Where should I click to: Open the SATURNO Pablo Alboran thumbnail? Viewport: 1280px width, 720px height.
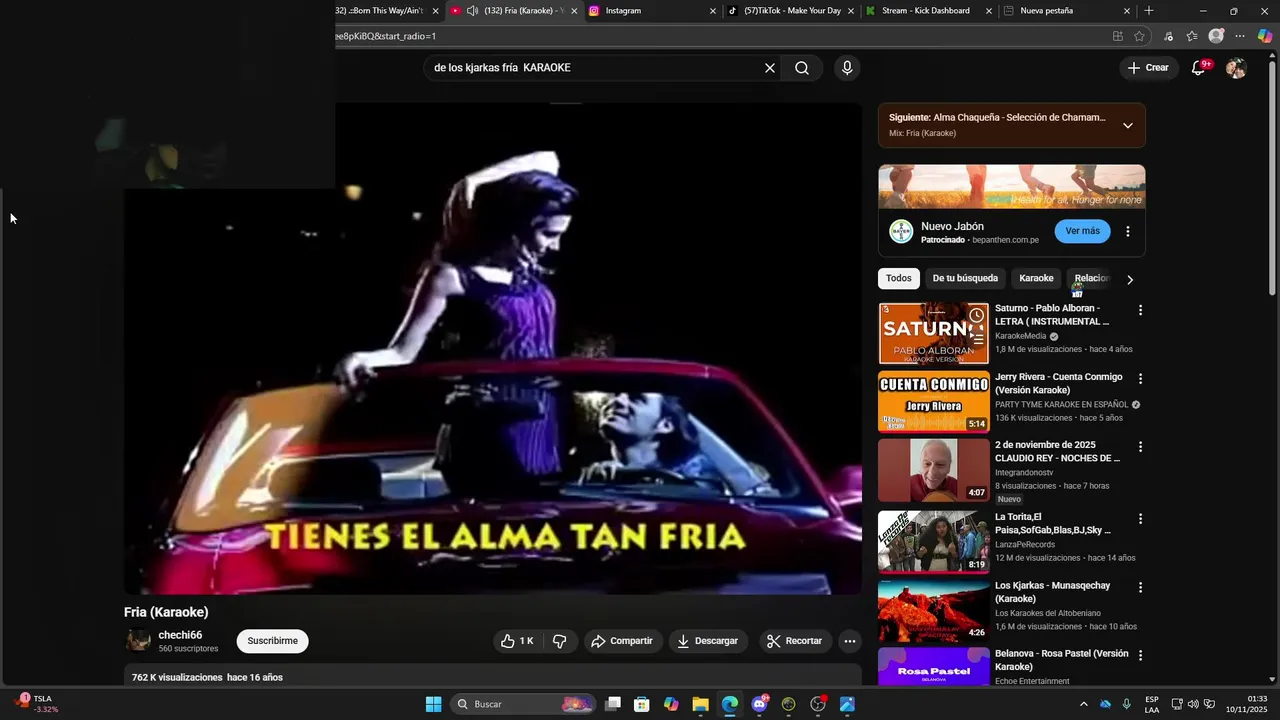(933, 333)
